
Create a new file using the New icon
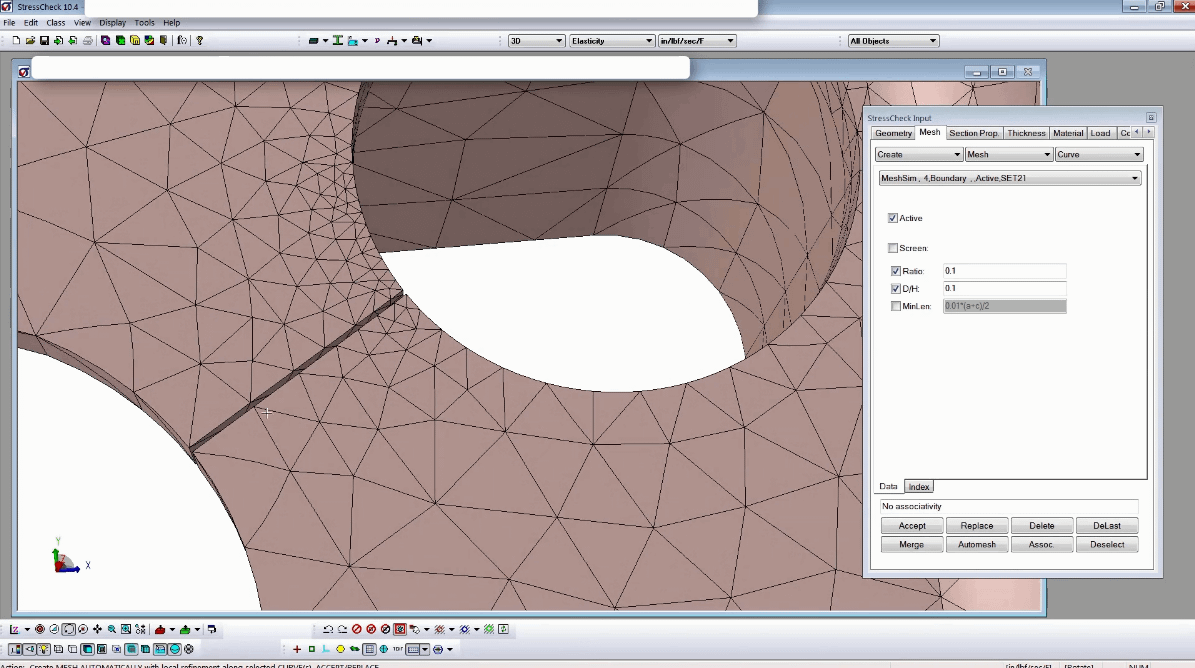17,41
